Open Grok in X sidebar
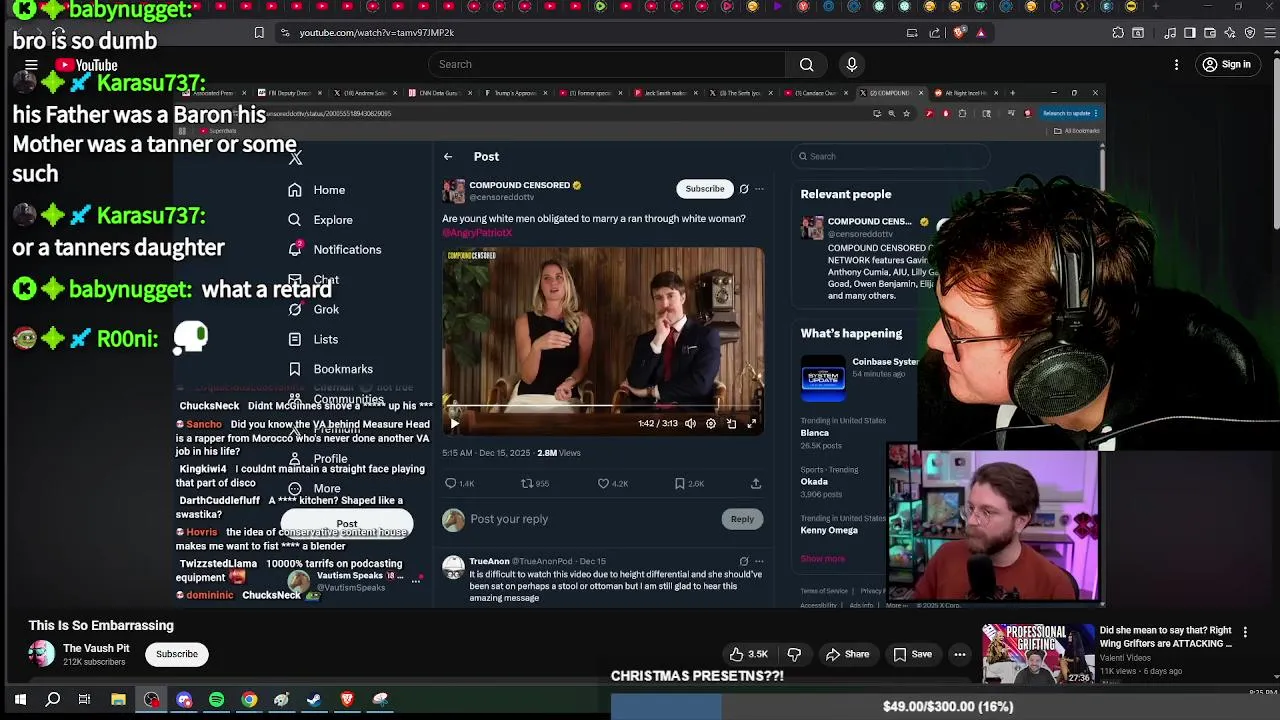 (314, 310)
